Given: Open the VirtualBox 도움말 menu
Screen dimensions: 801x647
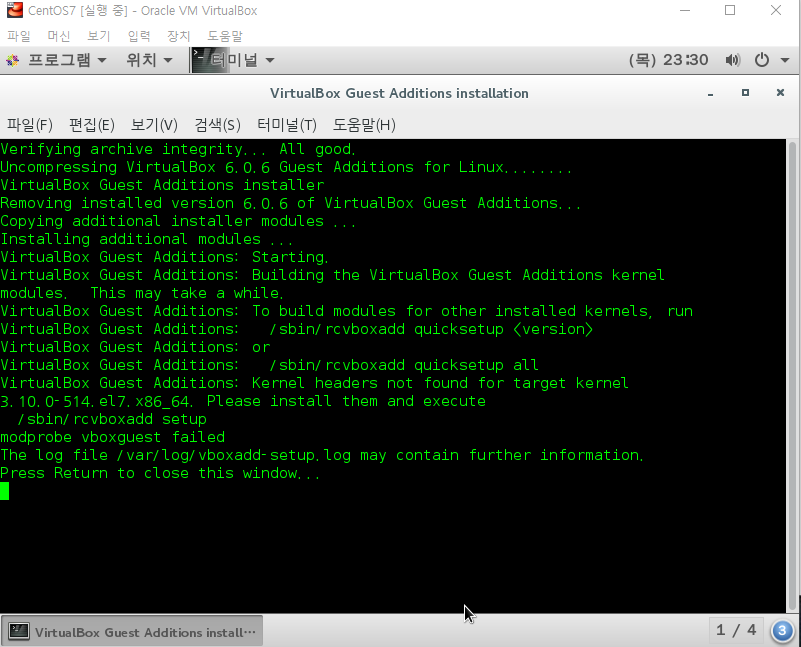Looking at the screenshot, I should click(x=225, y=36).
